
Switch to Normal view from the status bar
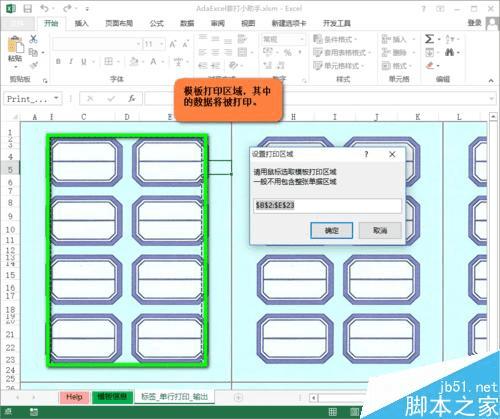coord(333,412)
